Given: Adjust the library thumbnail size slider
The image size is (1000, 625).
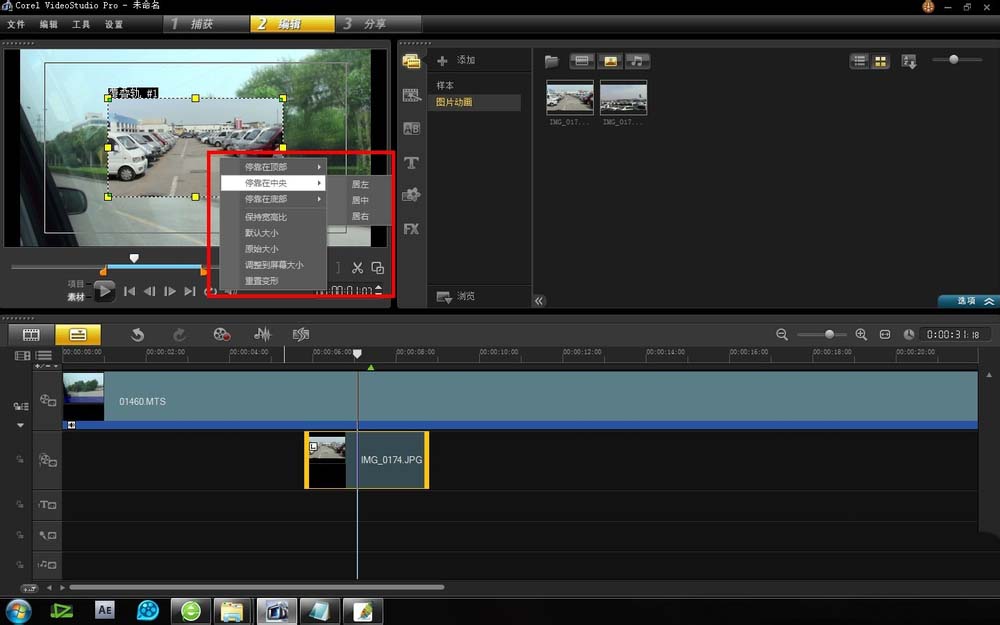Looking at the screenshot, I should [954, 60].
